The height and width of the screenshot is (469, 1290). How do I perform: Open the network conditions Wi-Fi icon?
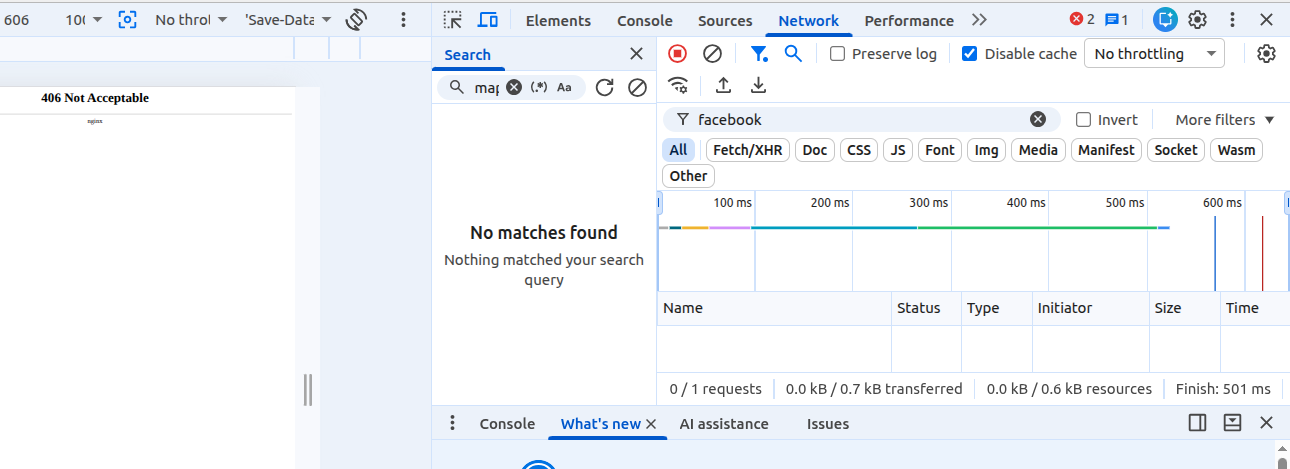point(678,85)
